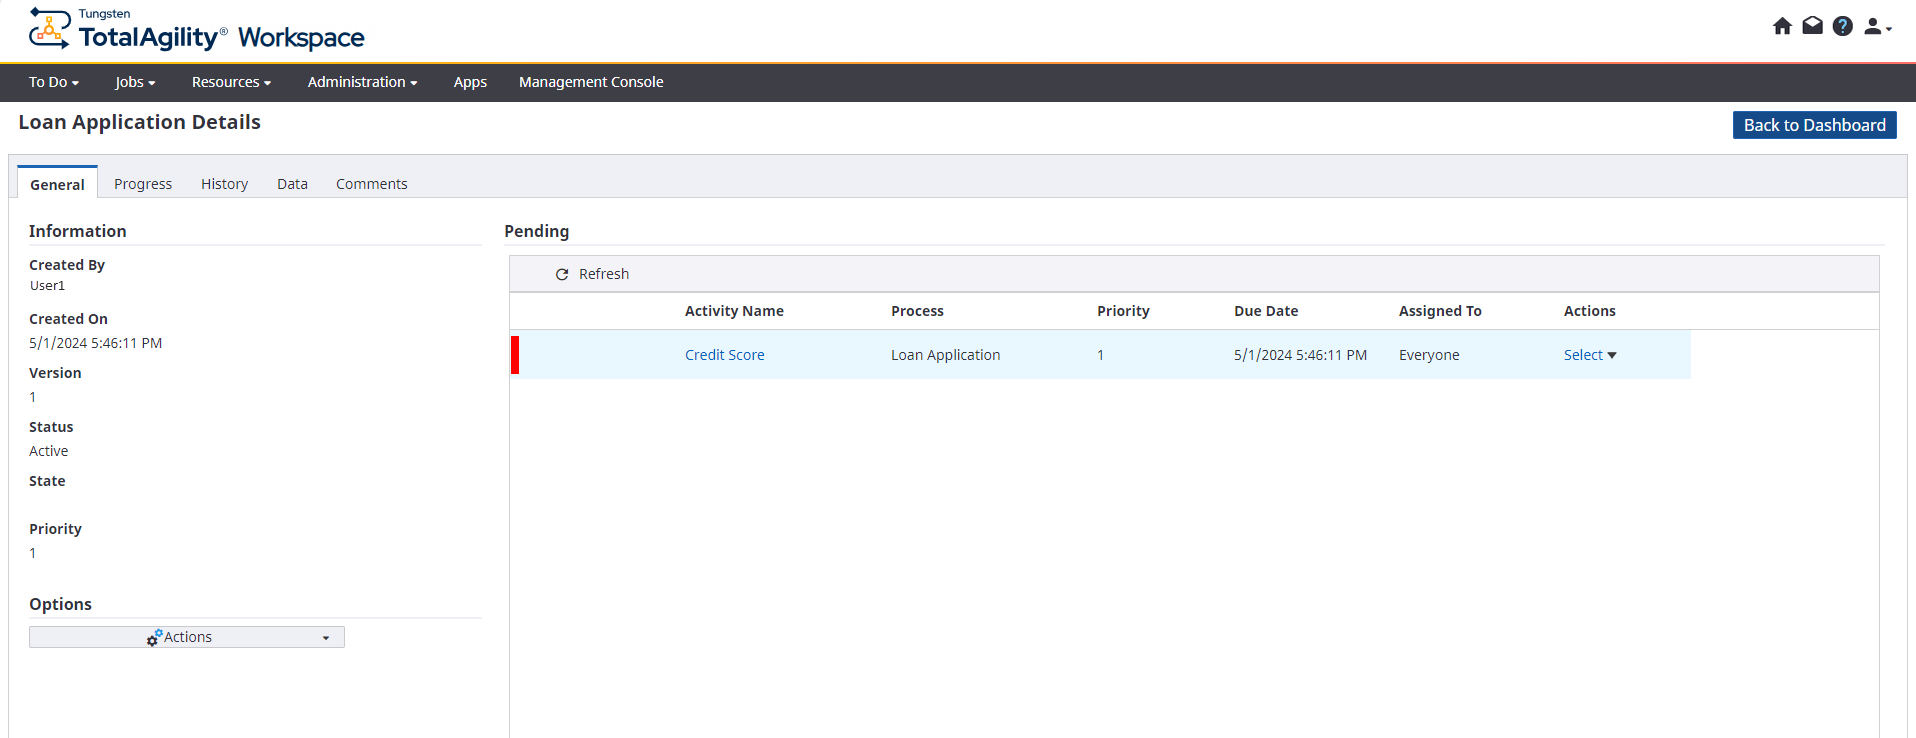Viewport: 1916px width, 738px height.
Task: Open the Resources menu
Action: point(231,82)
